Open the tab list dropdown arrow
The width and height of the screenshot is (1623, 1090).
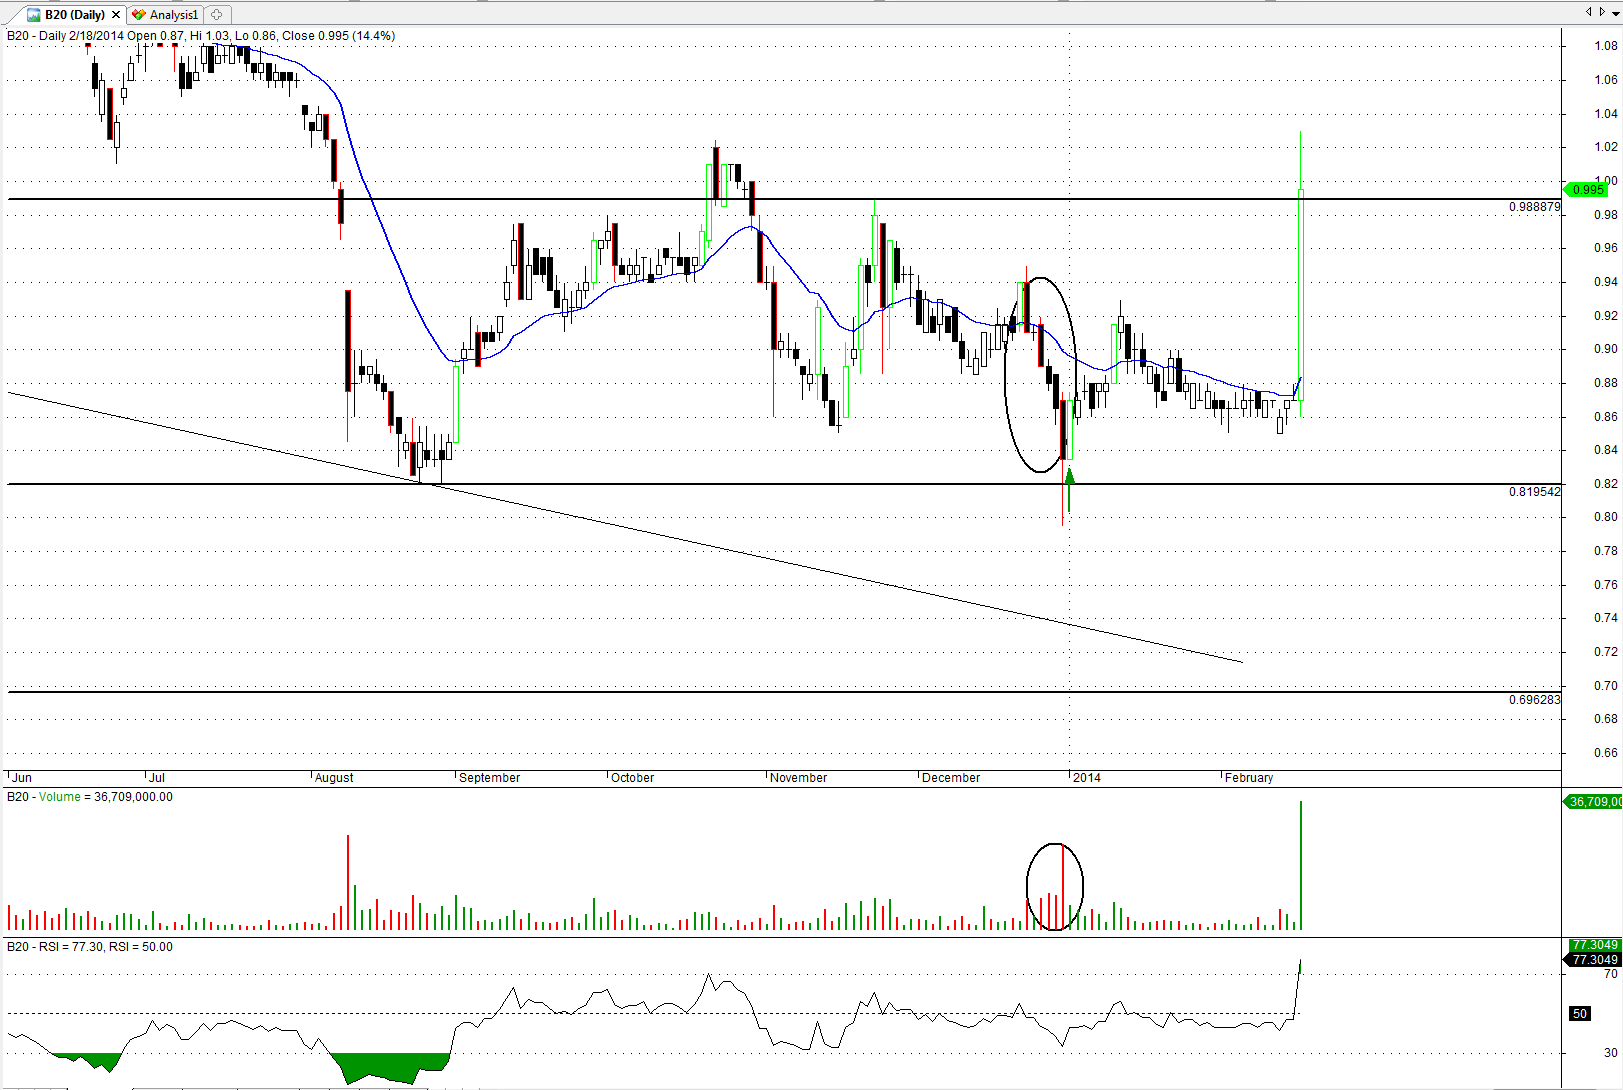[1615, 12]
